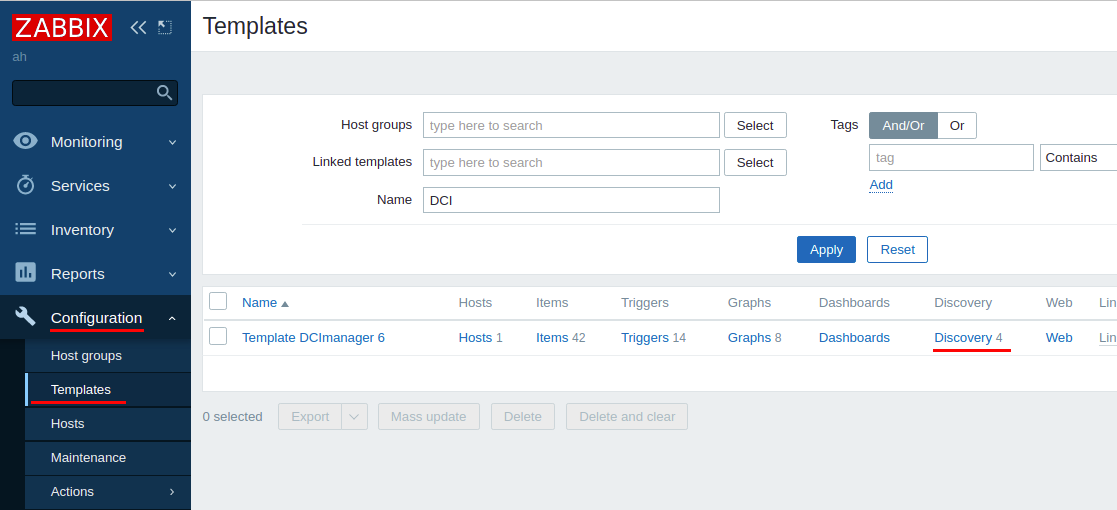Select the Or tag mode
Image resolution: width=1117 pixels, height=510 pixels.
957,125
